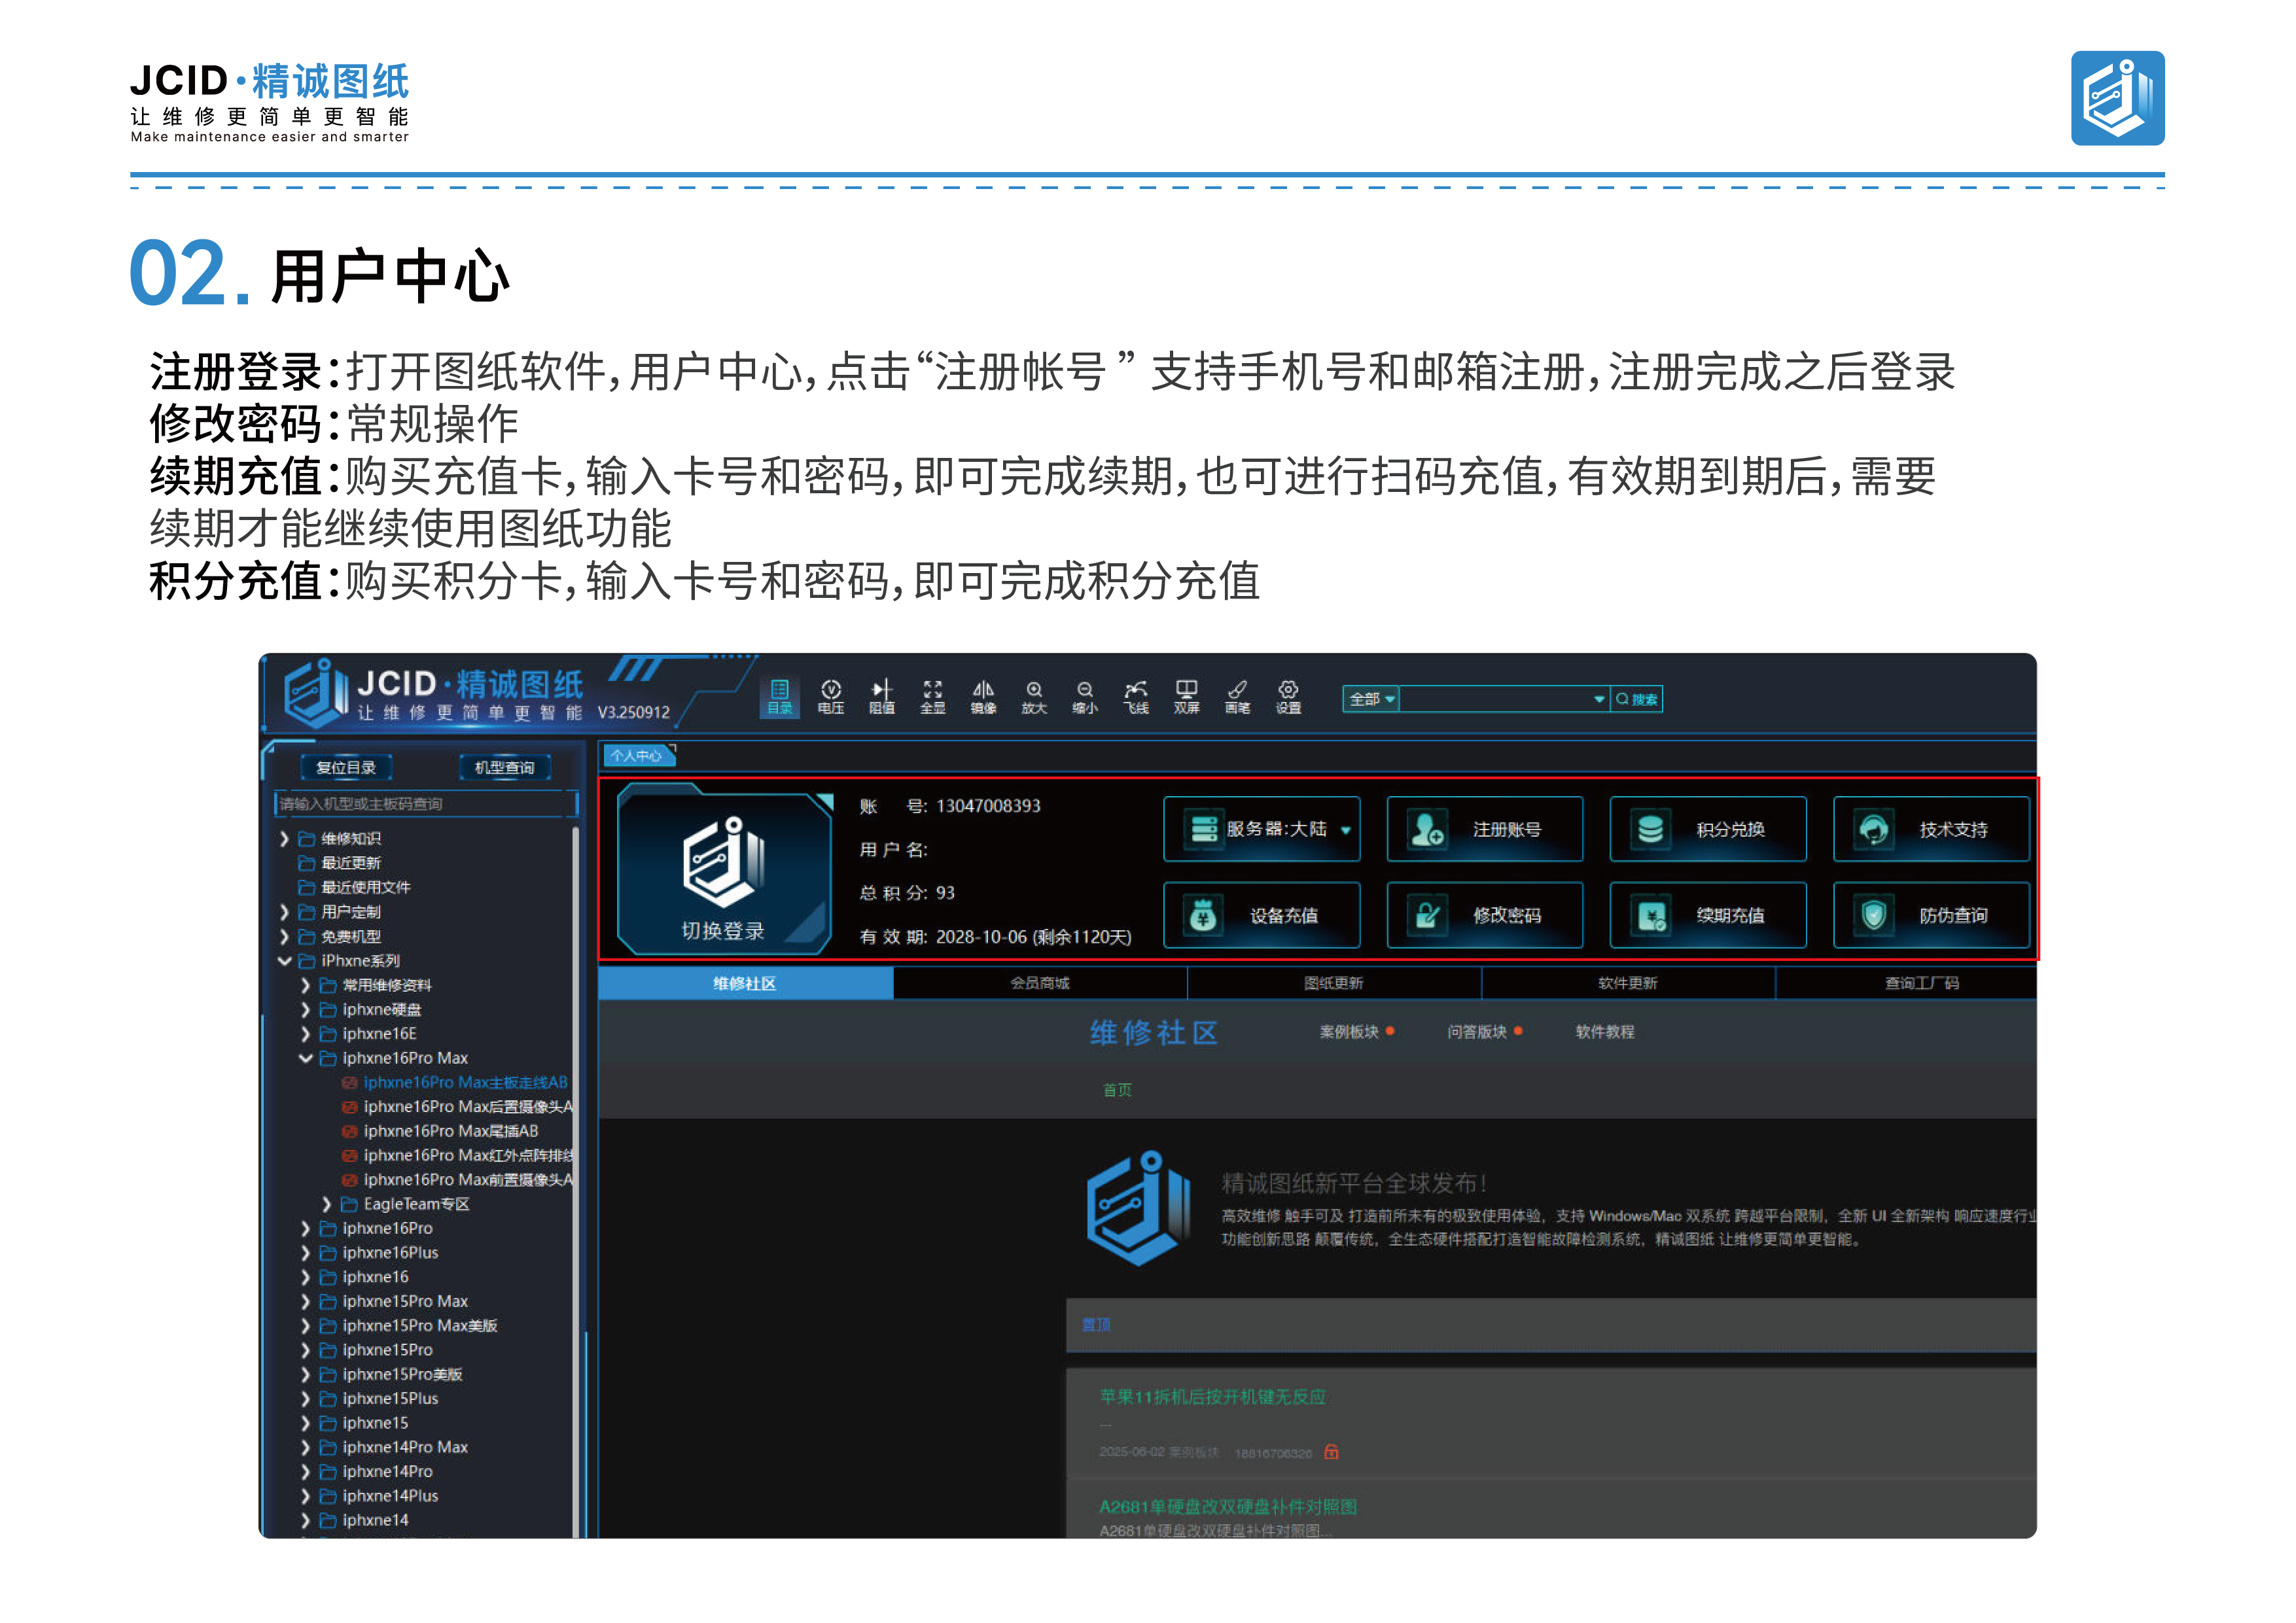Open the 服务器:大陆 server dropdown
Image resolution: width=2296 pixels, height=1623 pixels.
pos(1262,829)
